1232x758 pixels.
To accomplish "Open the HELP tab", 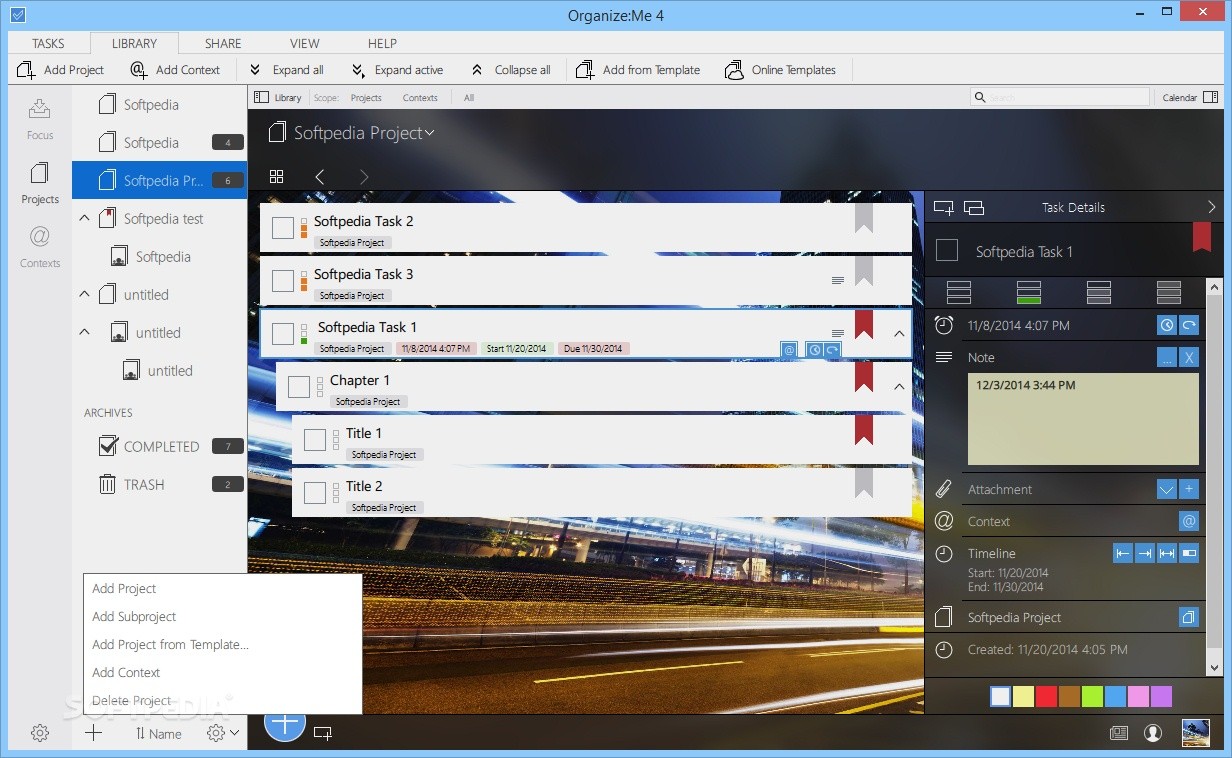I will pyautogui.click(x=382, y=44).
